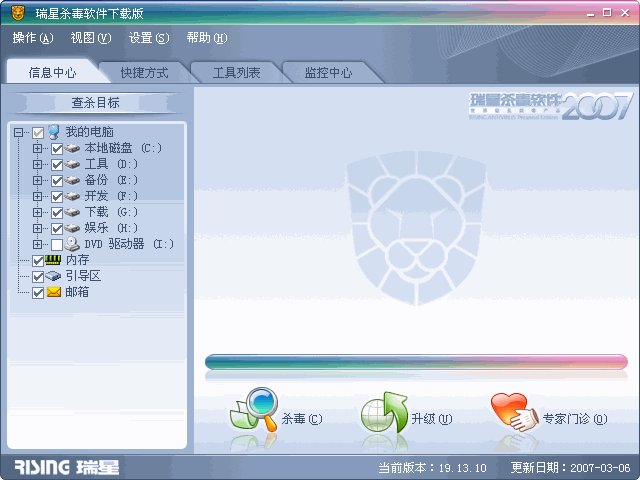The height and width of the screenshot is (480, 640).
Task: Click the drive icon for 下载 (G:)
Action: coord(72,212)
